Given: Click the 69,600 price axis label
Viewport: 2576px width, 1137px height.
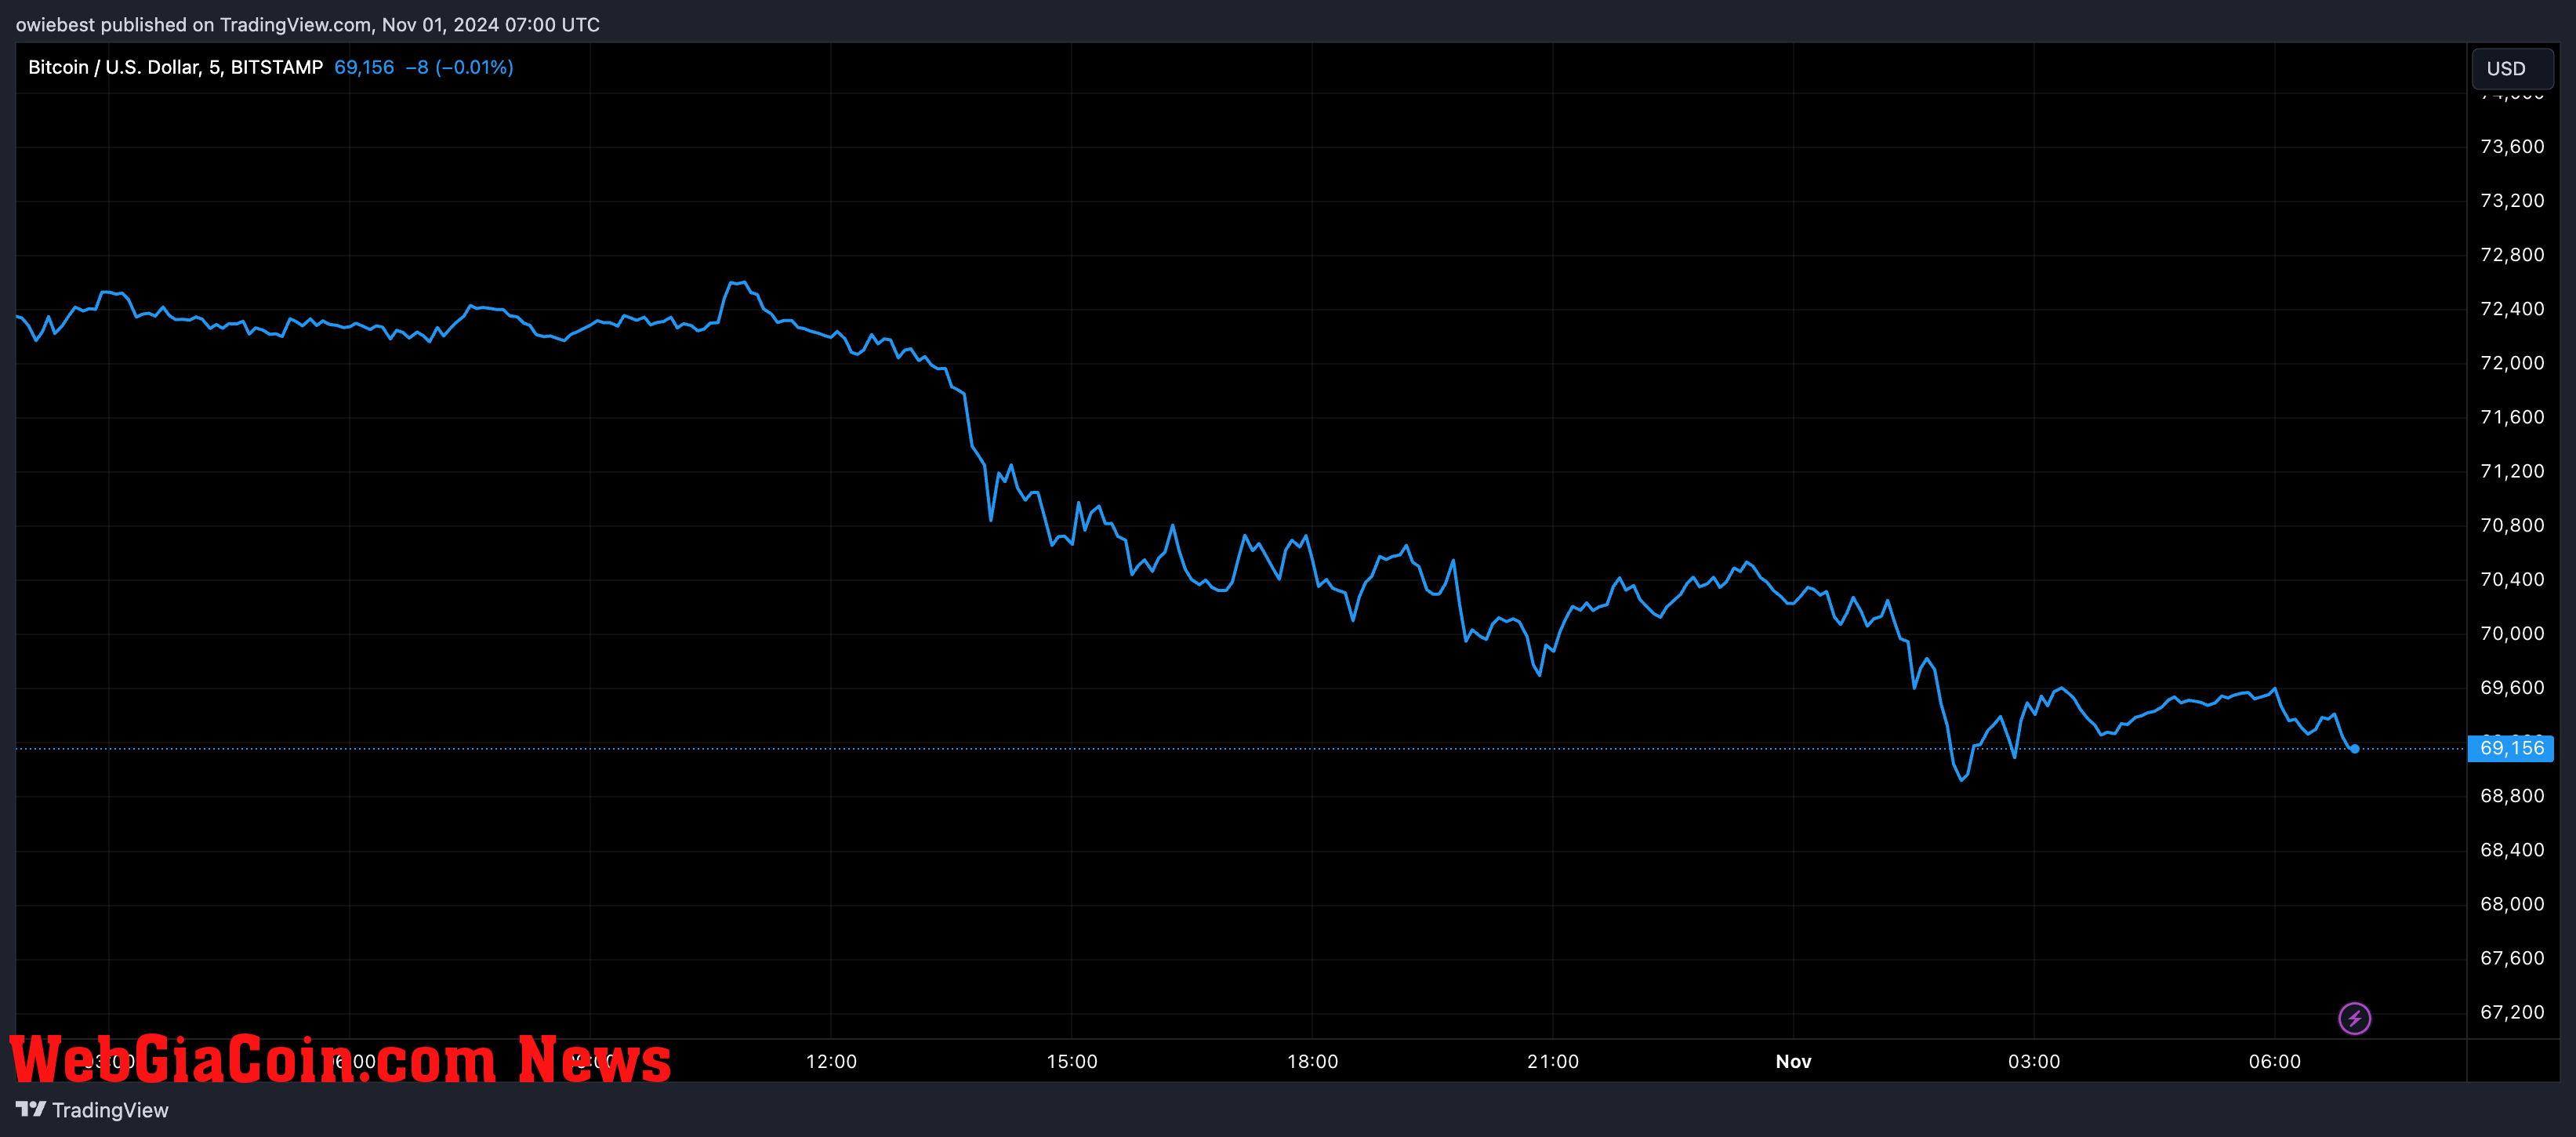Looking at the screenshot, I should [x=2512, y=687].
